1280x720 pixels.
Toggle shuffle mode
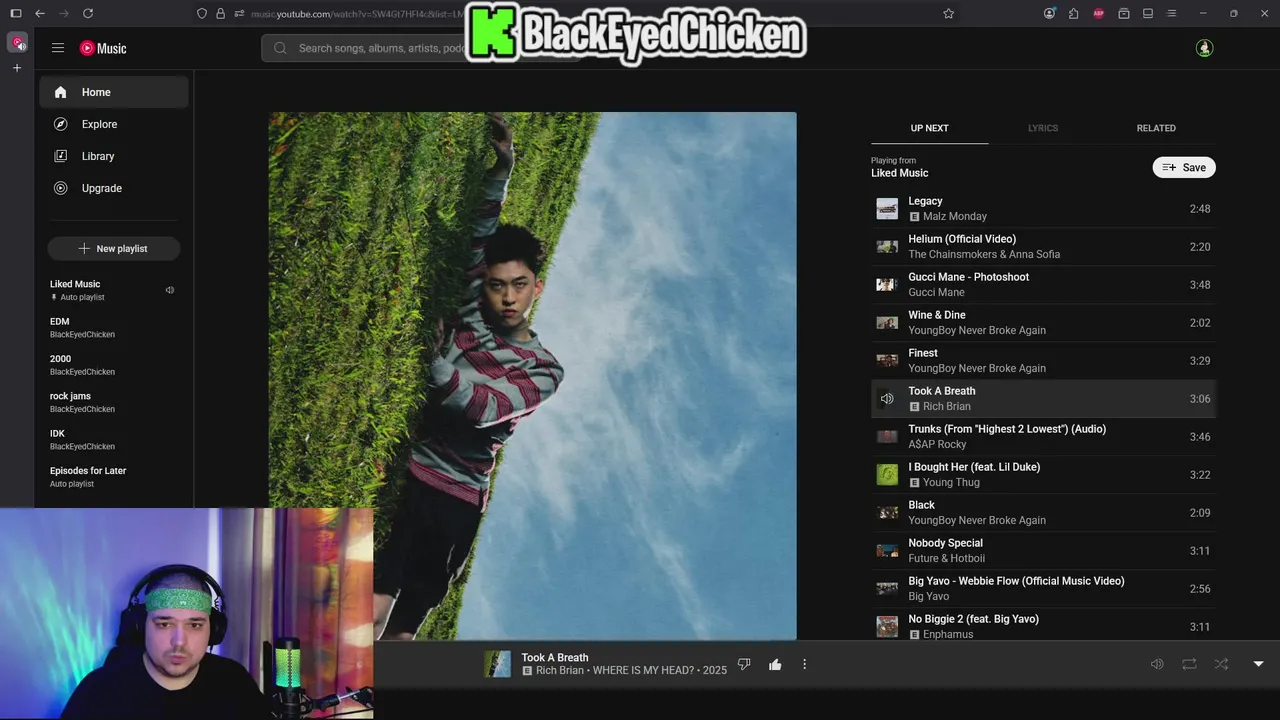coord(1221,664)
